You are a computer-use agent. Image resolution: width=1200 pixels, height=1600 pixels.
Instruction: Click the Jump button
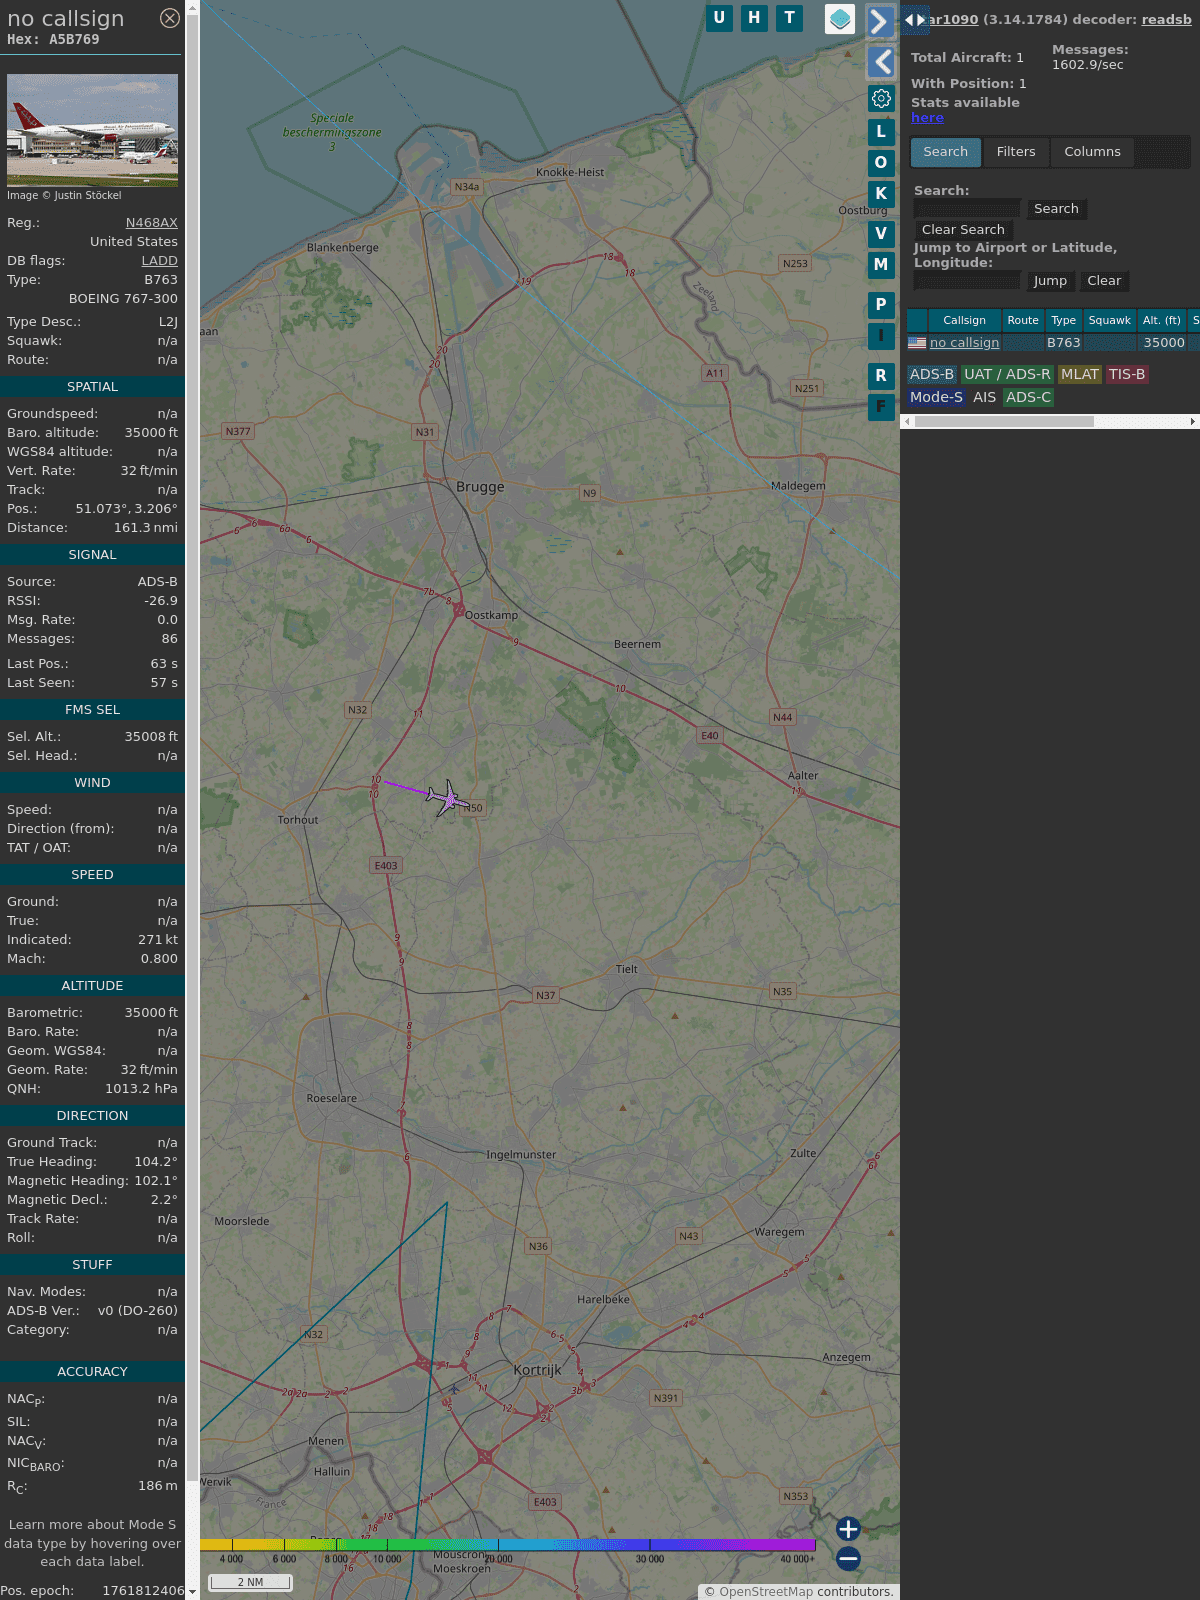click(1050, 280)
